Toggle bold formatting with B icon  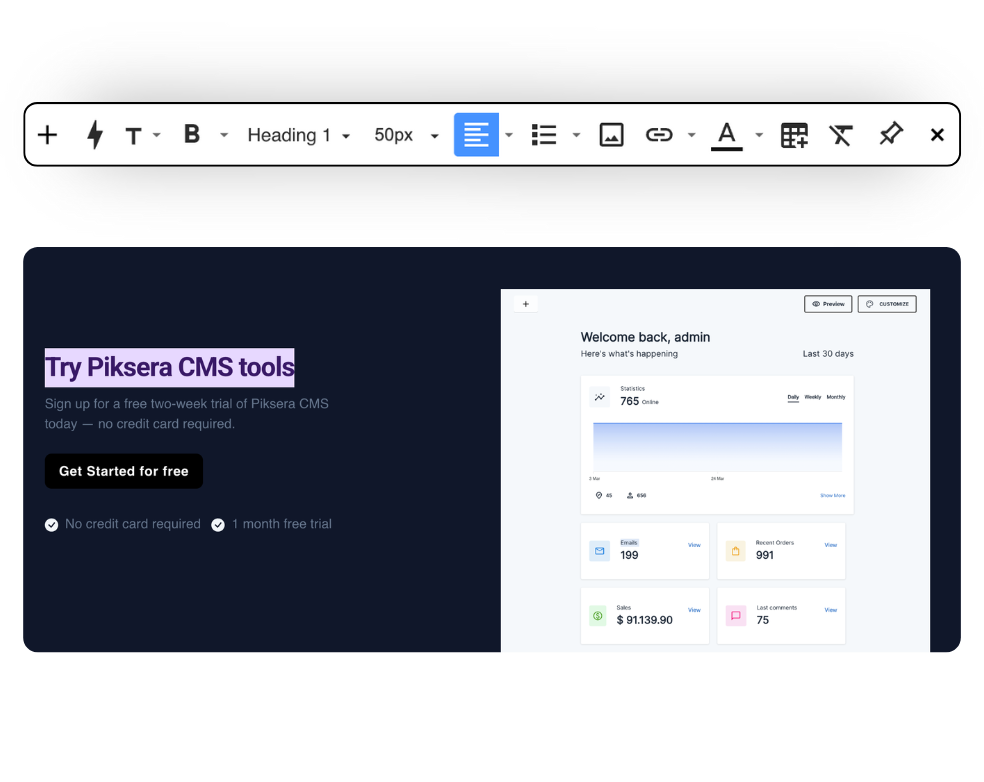tap(192, 134)
